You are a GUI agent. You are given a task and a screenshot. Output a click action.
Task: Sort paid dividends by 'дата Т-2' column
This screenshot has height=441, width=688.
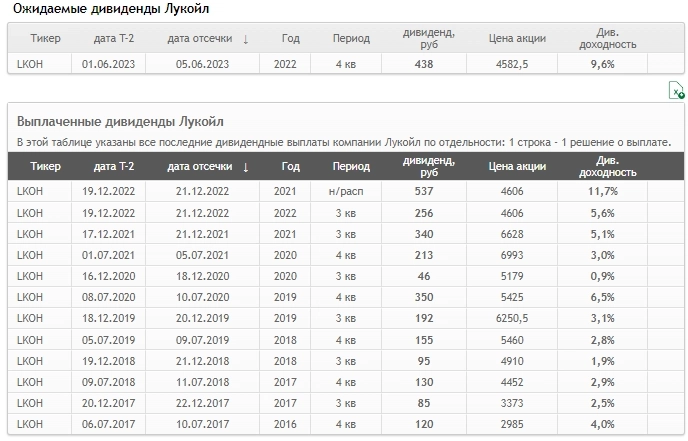[x=111, y=167]
